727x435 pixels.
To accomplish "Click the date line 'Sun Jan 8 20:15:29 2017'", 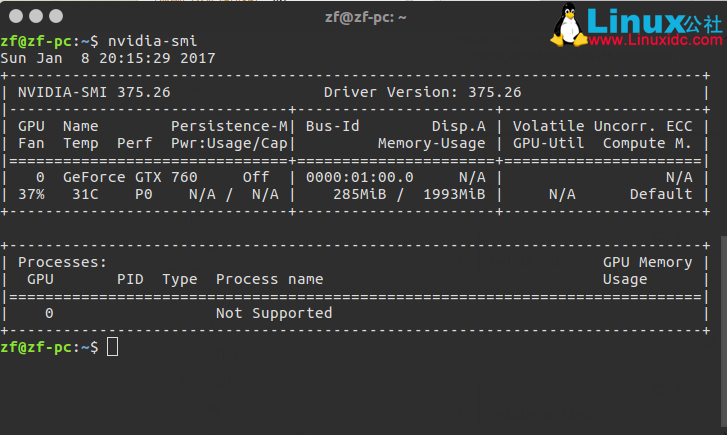I will (107, 58).
